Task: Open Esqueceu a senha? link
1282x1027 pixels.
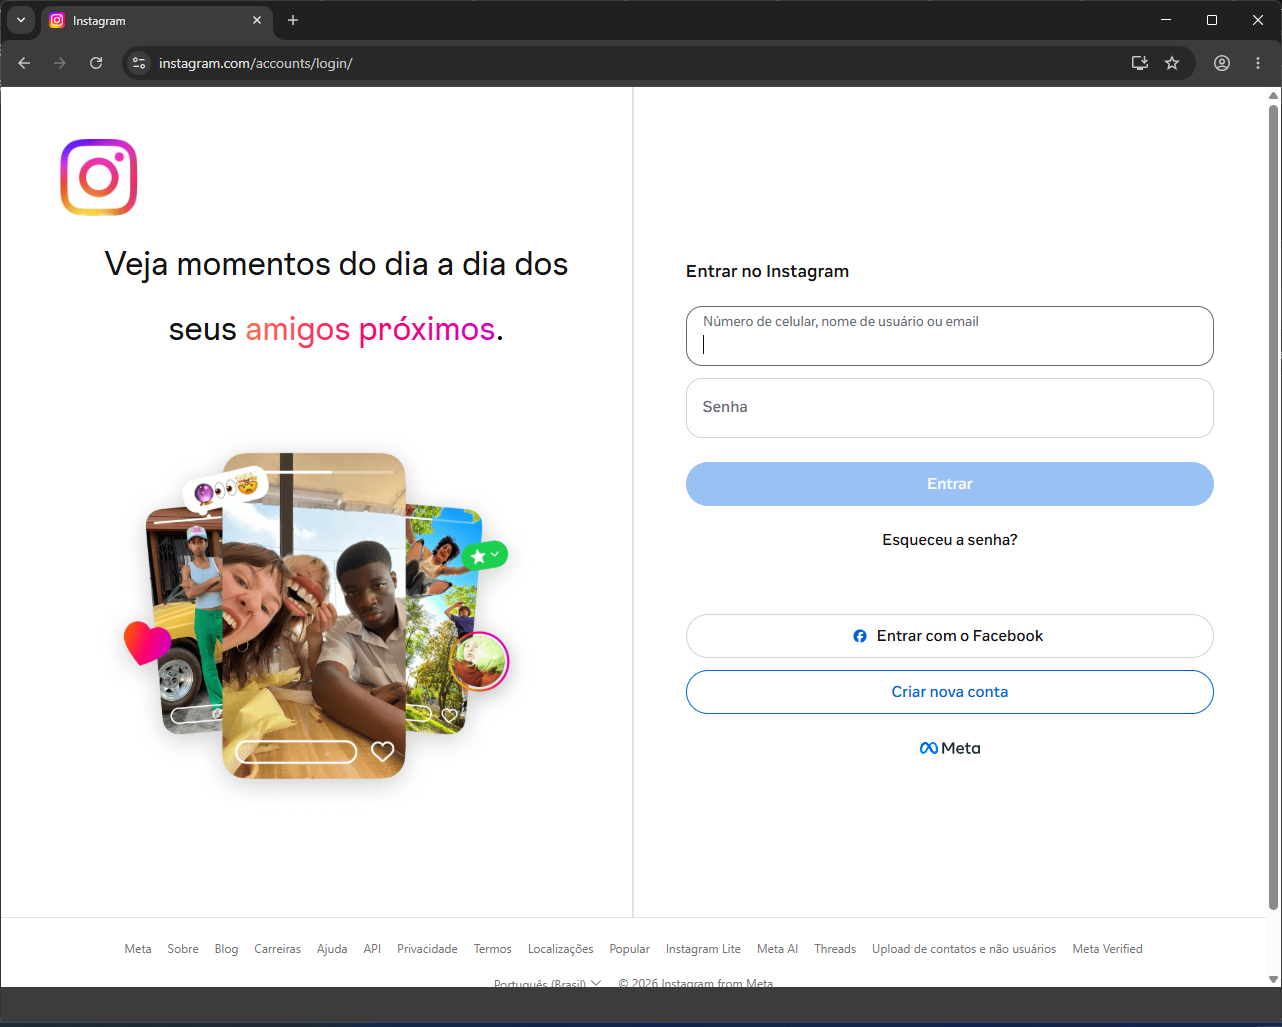Action: pos(950,540)
